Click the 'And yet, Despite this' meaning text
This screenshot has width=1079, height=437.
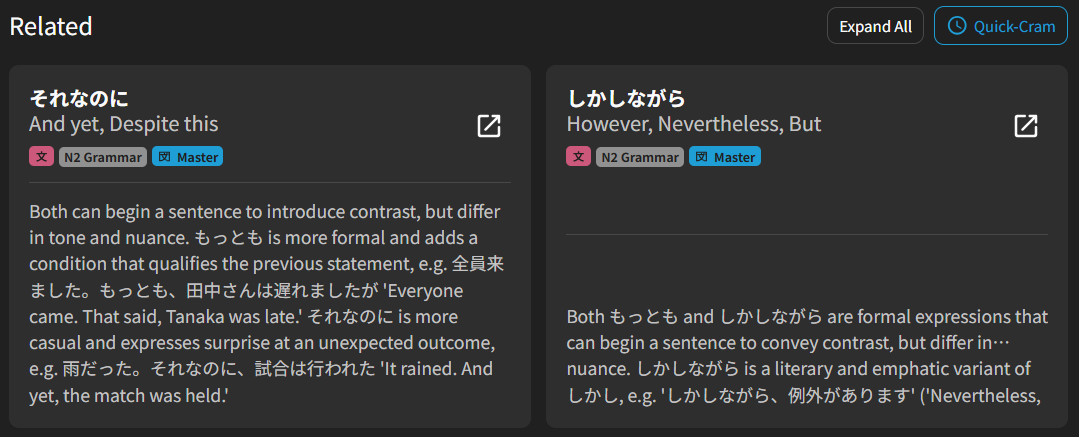[x=124, y=124]
